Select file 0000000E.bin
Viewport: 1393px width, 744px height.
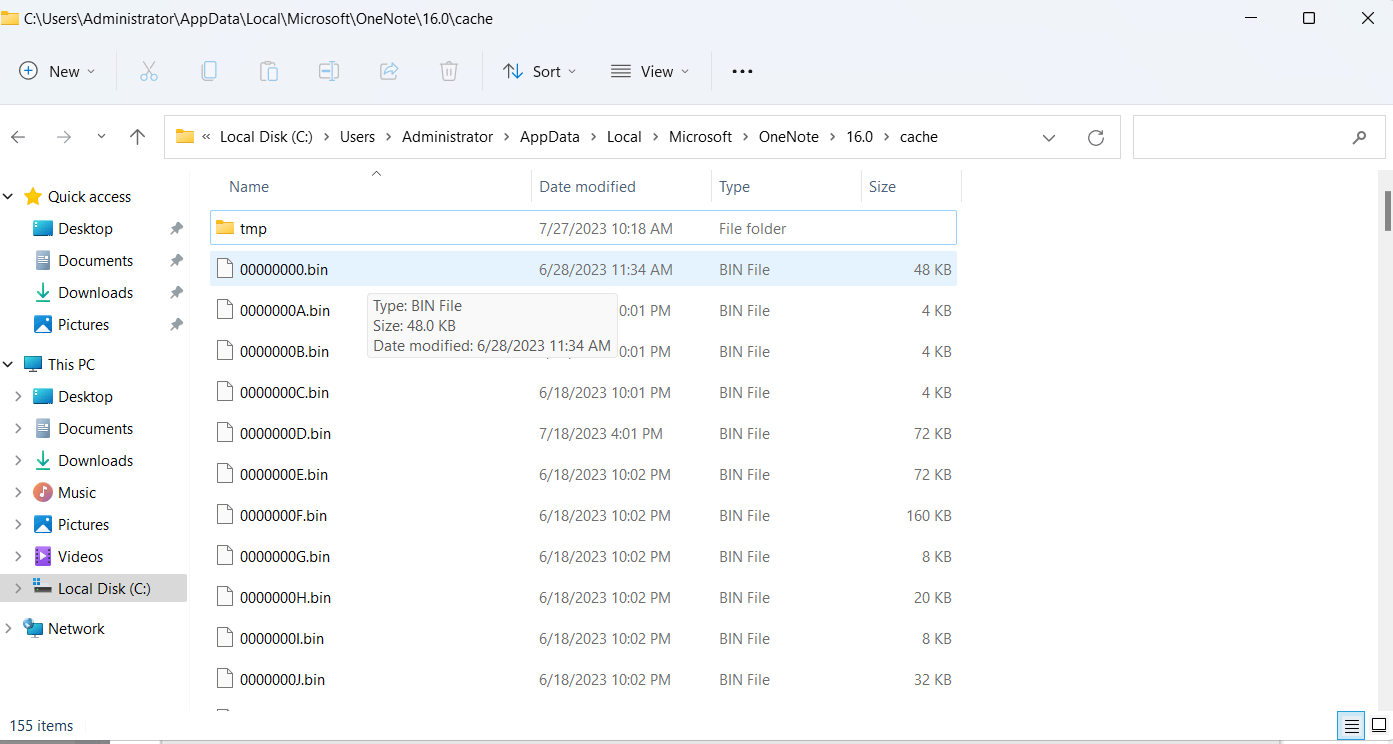tap(583, 474)
